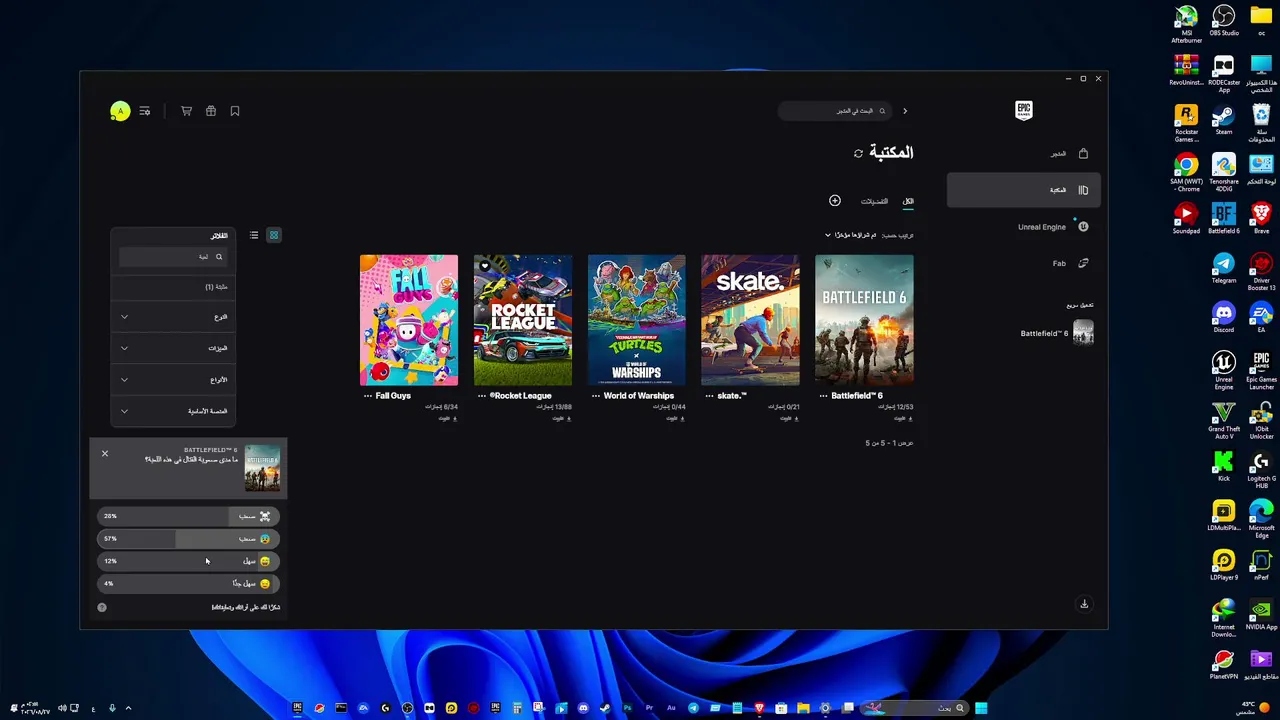1280x720 pixels.
Task: Open the skate. cover thumbnail
Action: click(750, 320)
